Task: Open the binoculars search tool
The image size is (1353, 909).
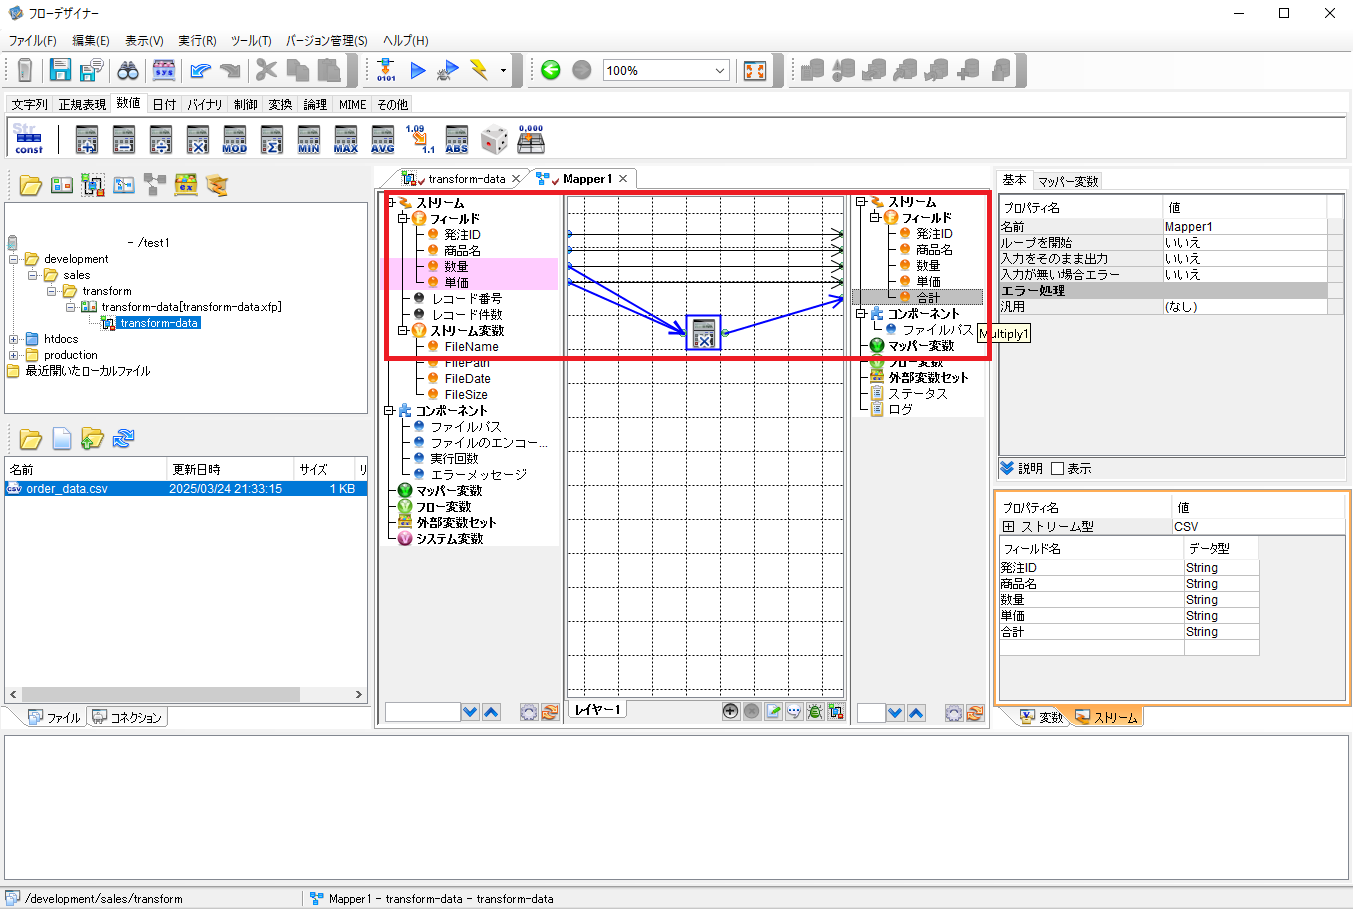Action: [128, 70]
